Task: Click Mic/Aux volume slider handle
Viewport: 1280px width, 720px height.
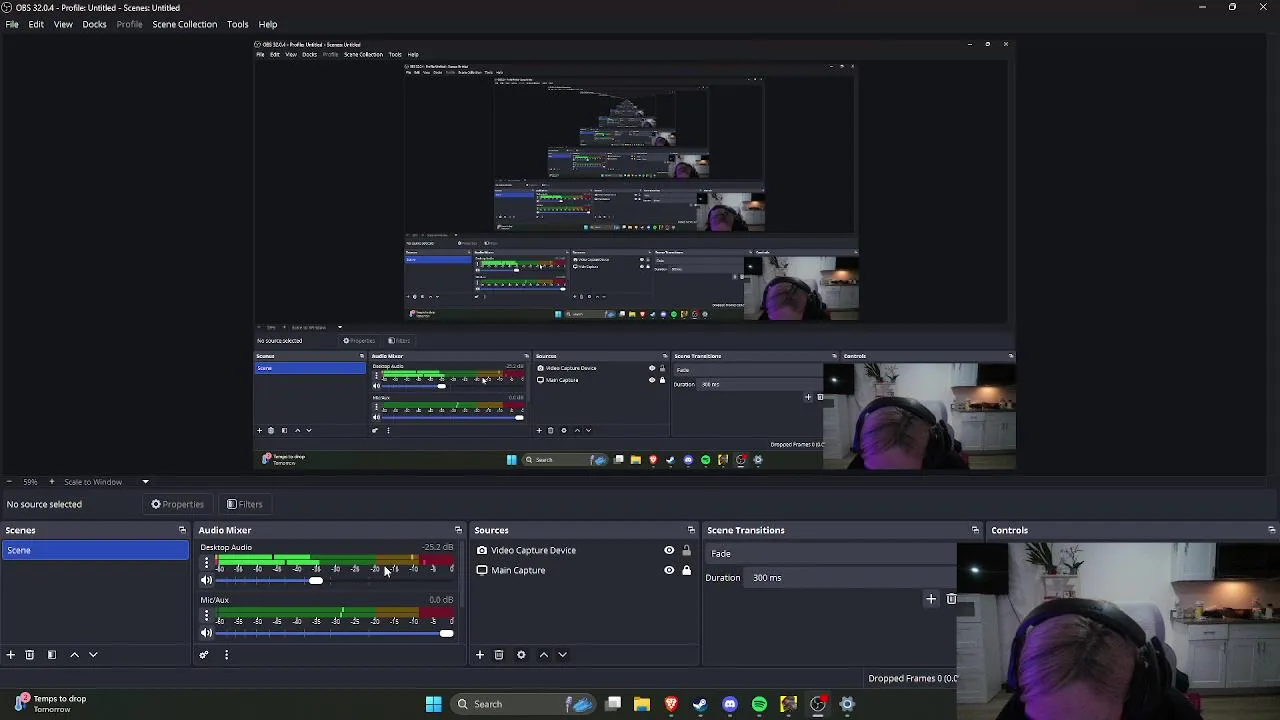Action: pos(446,633)
